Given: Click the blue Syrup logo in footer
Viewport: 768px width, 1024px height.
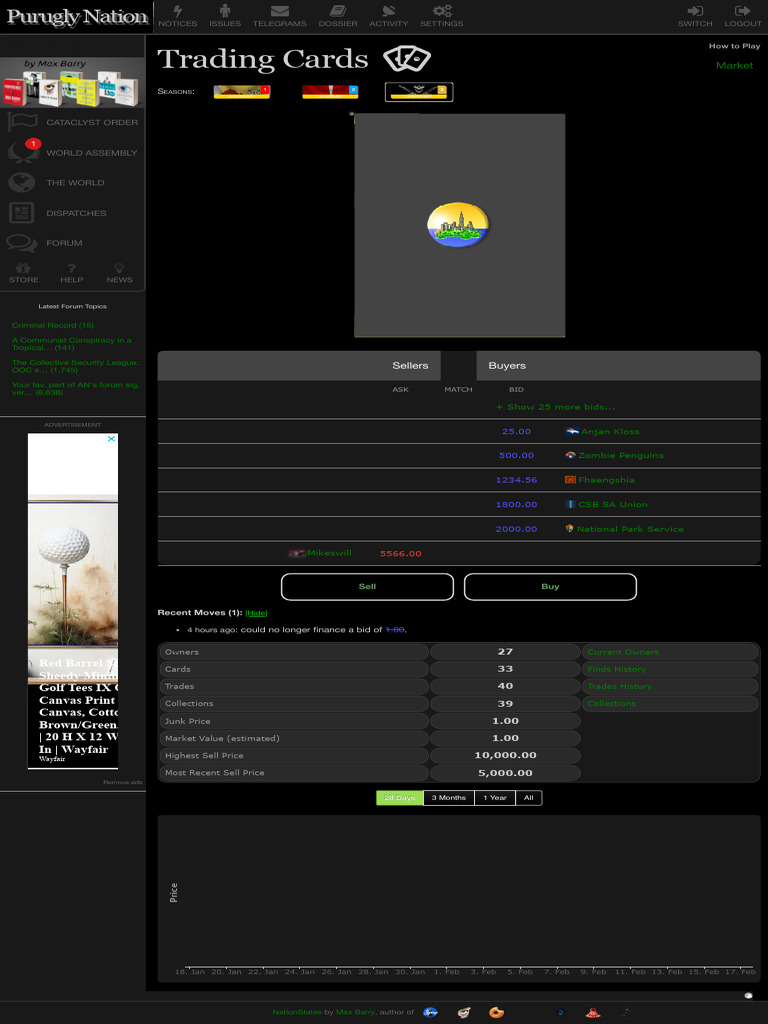Looking at the screenshot, I should [430, 1012].
